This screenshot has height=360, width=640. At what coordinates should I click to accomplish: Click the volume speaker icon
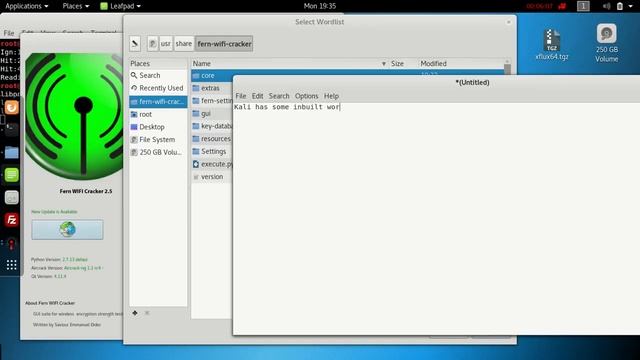click(x=607, y=6)
